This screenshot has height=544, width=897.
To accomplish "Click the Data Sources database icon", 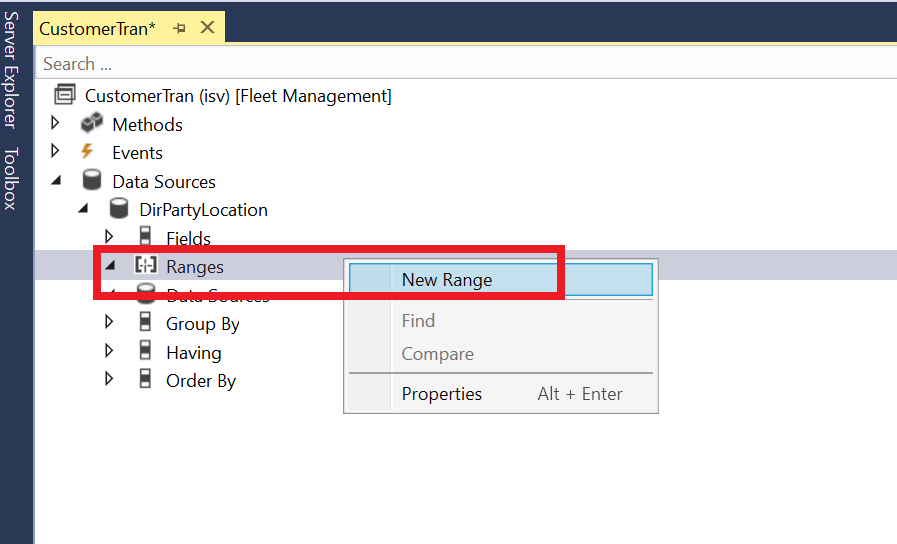I will (92, 181).
